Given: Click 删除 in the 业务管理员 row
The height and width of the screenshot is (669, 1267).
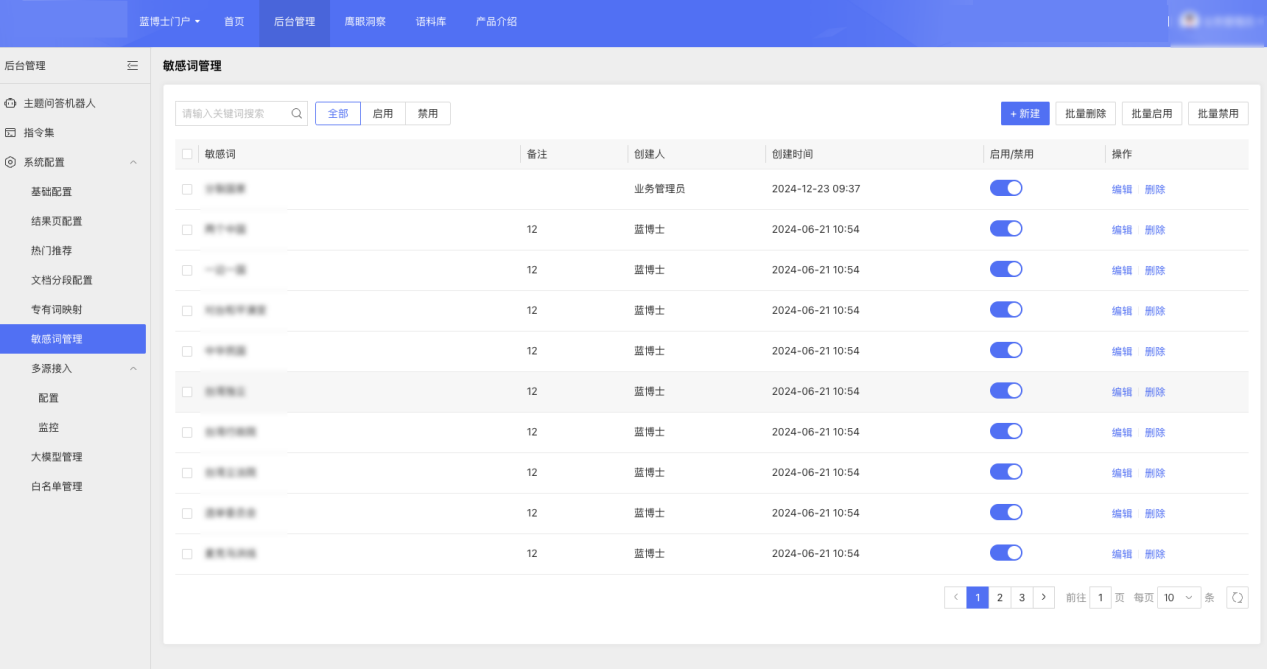Looking at the screenshot, I should 1155,189.
